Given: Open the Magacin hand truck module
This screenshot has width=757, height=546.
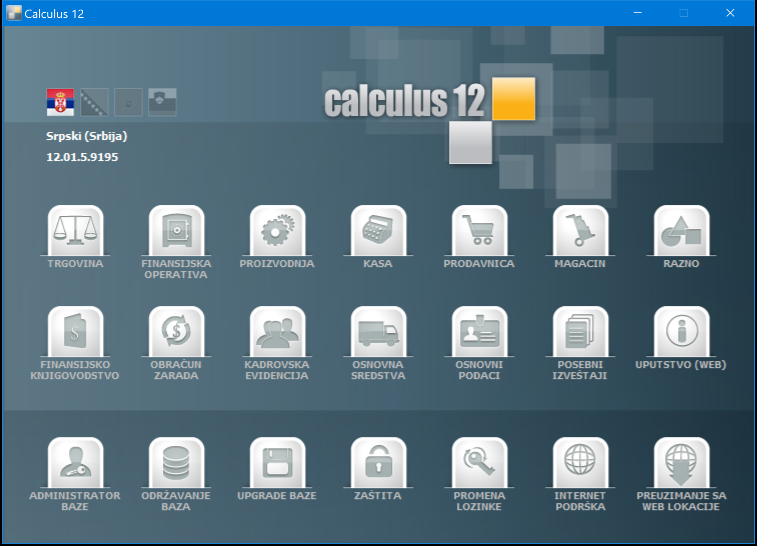Looking at the screenshot, I should (580, 231).
